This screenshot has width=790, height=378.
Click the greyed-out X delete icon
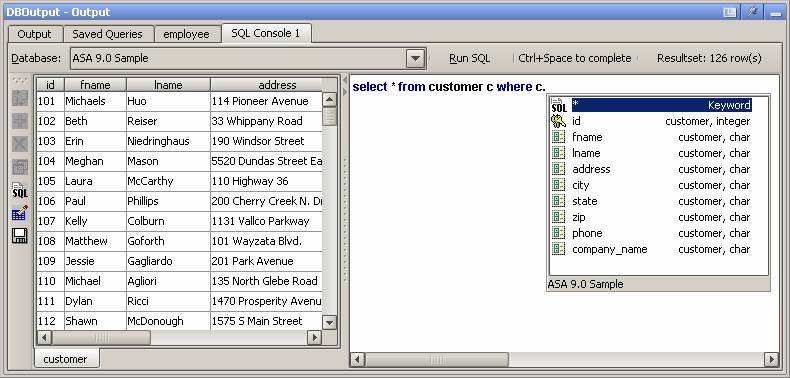tap(20, 144)
